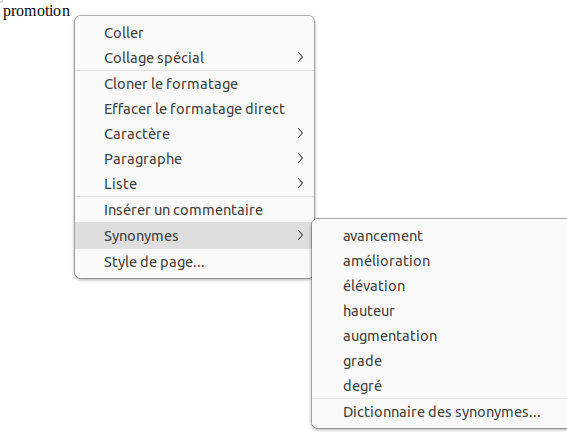Screen dimensions: 567x432
Task: Choose the synonym grade
Action: pyautogui.click(x=440, y=361)
